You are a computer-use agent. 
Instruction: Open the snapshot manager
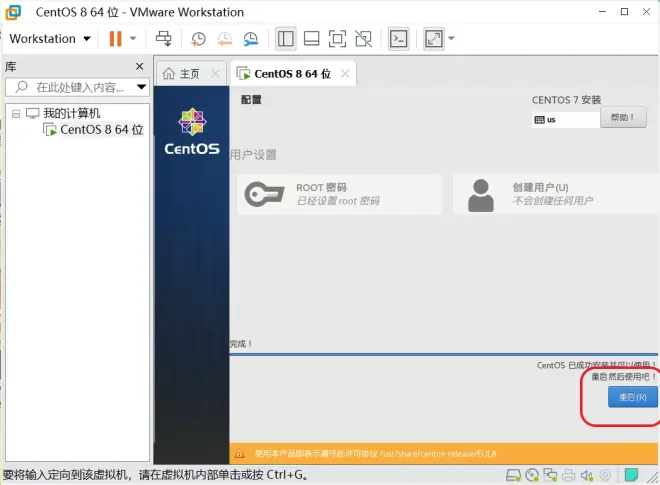click(x=250, y=39)
